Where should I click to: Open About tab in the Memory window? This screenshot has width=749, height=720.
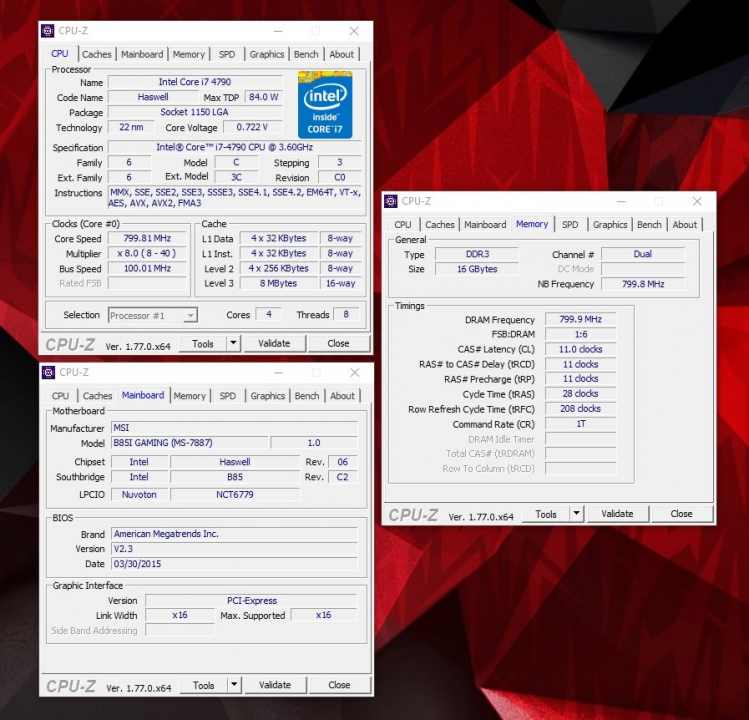coord(685,225)
